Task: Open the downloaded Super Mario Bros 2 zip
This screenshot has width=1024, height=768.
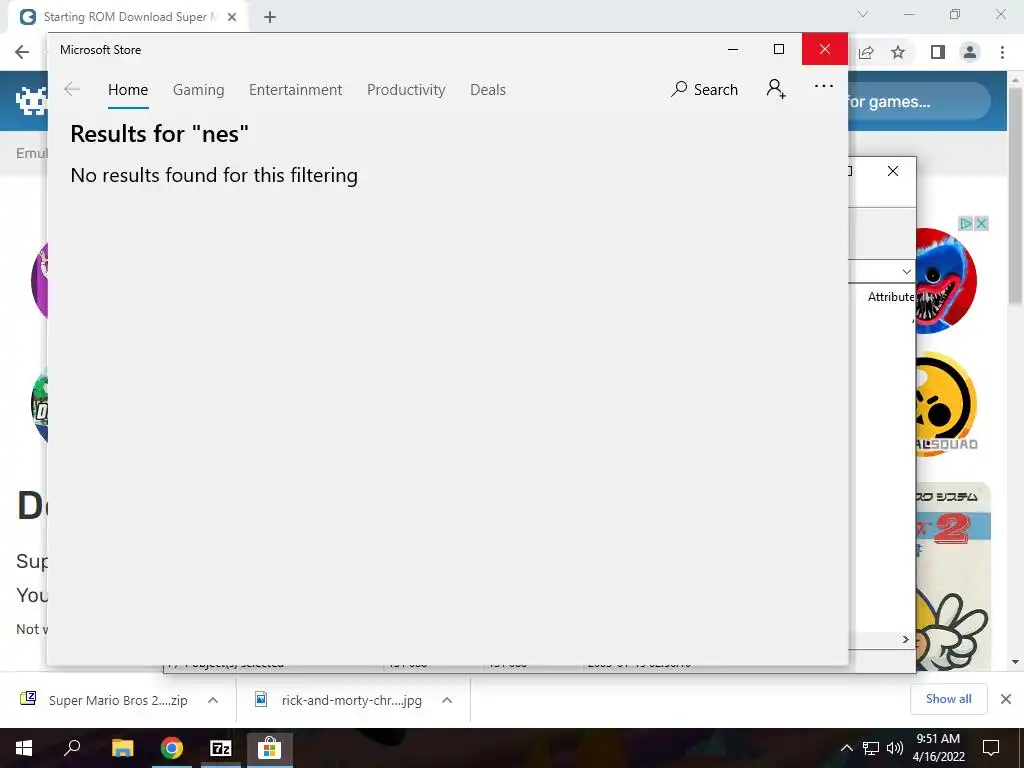Action: click(104, 700)
